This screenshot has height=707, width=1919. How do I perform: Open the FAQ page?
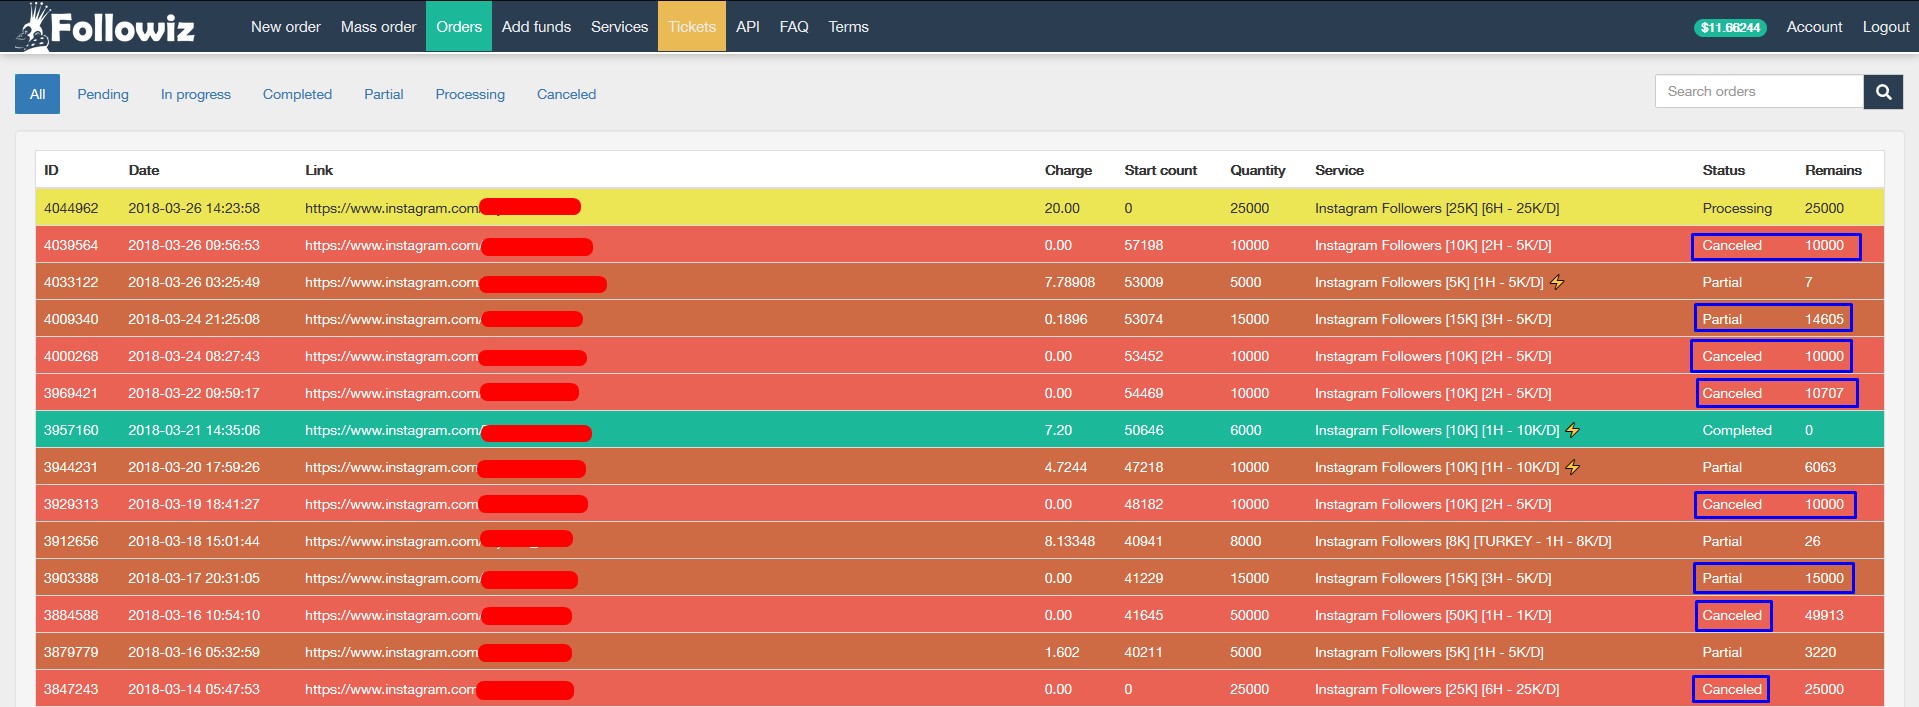click(794, 27)
